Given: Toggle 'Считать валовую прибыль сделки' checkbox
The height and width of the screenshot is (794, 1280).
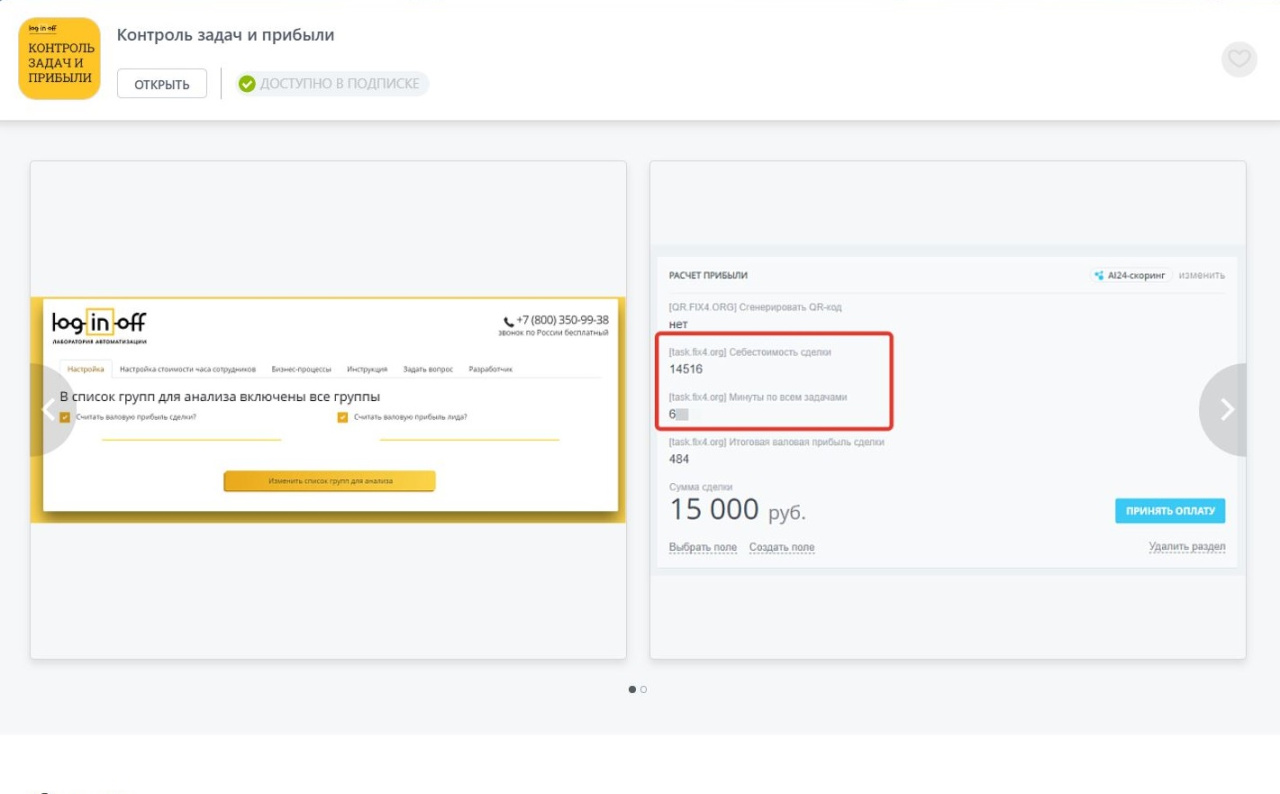Looking at the screenshot, I should tap(65, 417).
